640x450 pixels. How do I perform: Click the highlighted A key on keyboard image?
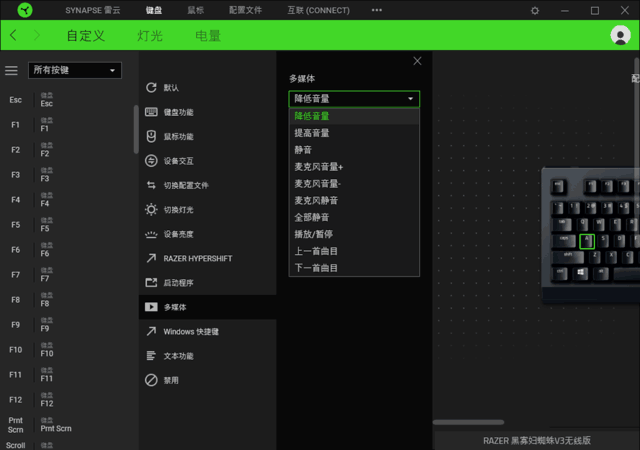coord(587,241)
